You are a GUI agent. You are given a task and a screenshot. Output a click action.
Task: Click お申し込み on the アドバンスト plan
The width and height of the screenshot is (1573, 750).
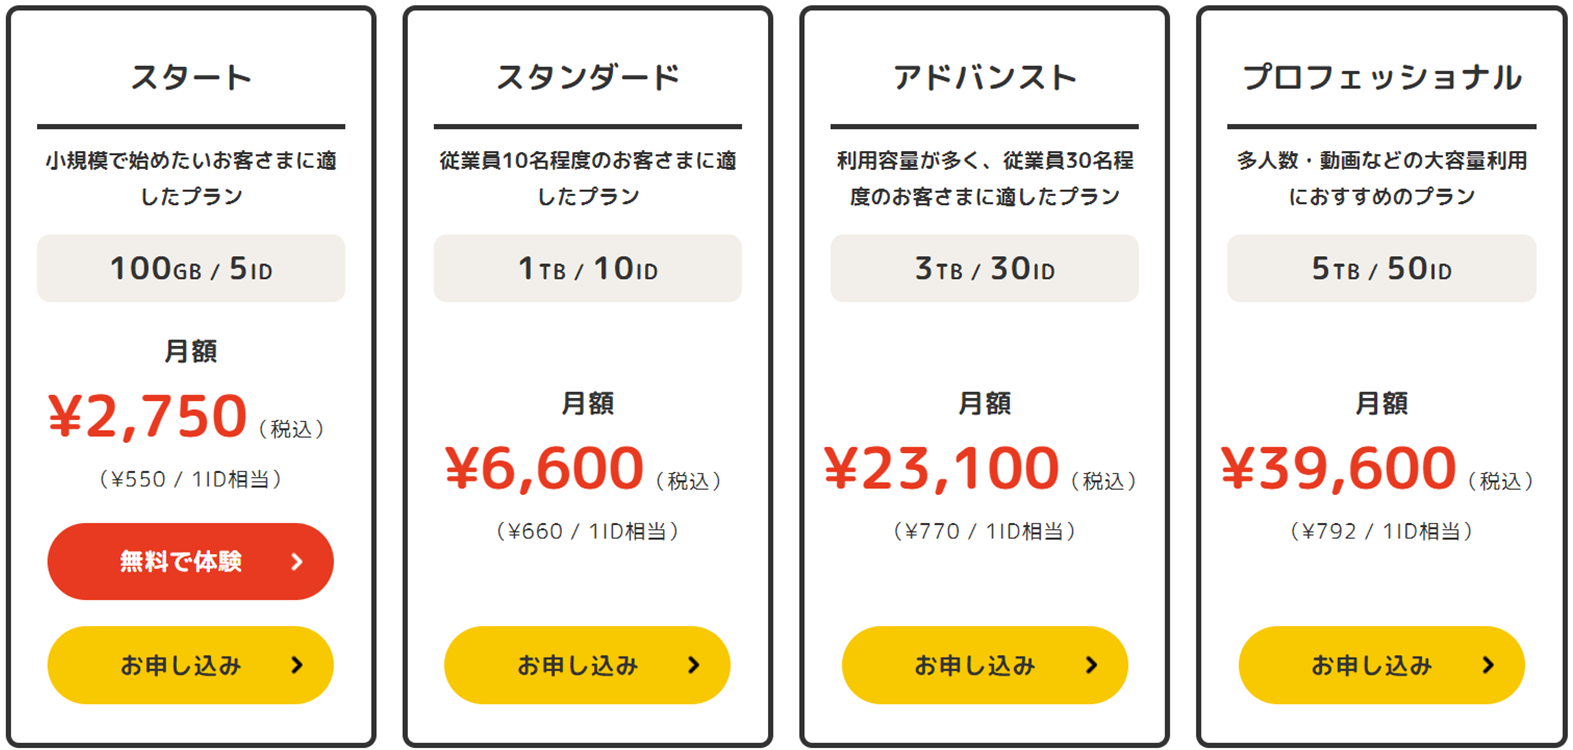(x=983, y=664)
